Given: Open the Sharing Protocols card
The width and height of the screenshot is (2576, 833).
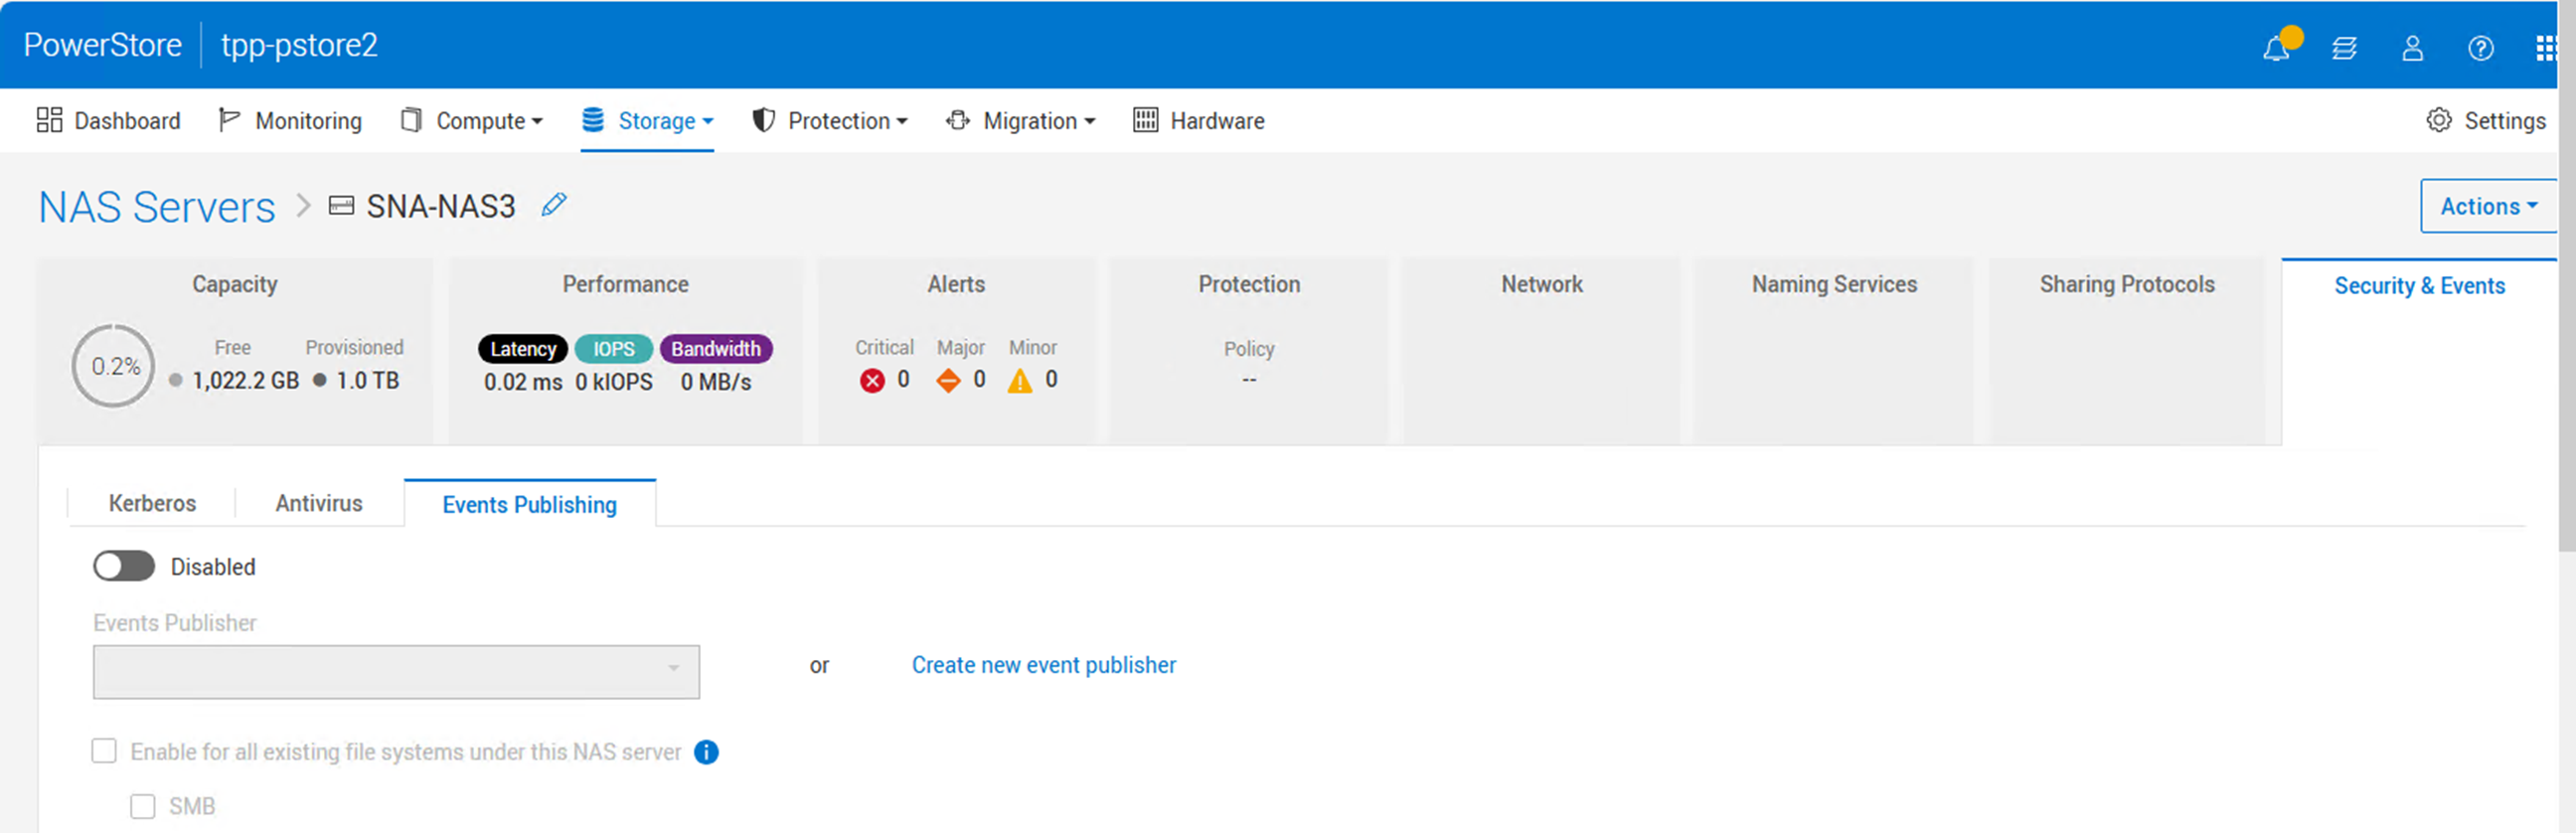Looking at the screenshot, I should tap(2127, 351).
